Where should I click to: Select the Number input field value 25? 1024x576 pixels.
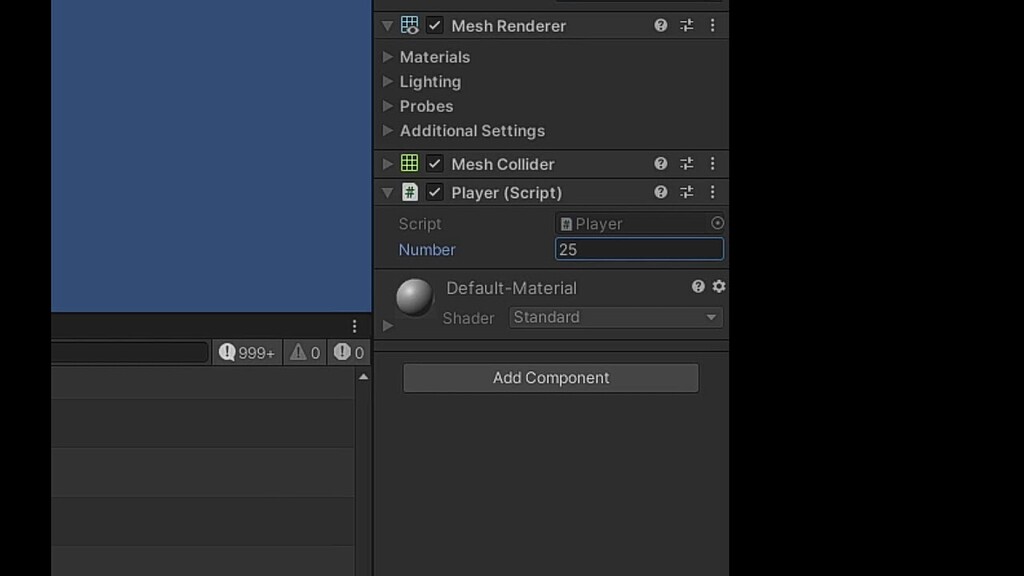pos(639,249)
